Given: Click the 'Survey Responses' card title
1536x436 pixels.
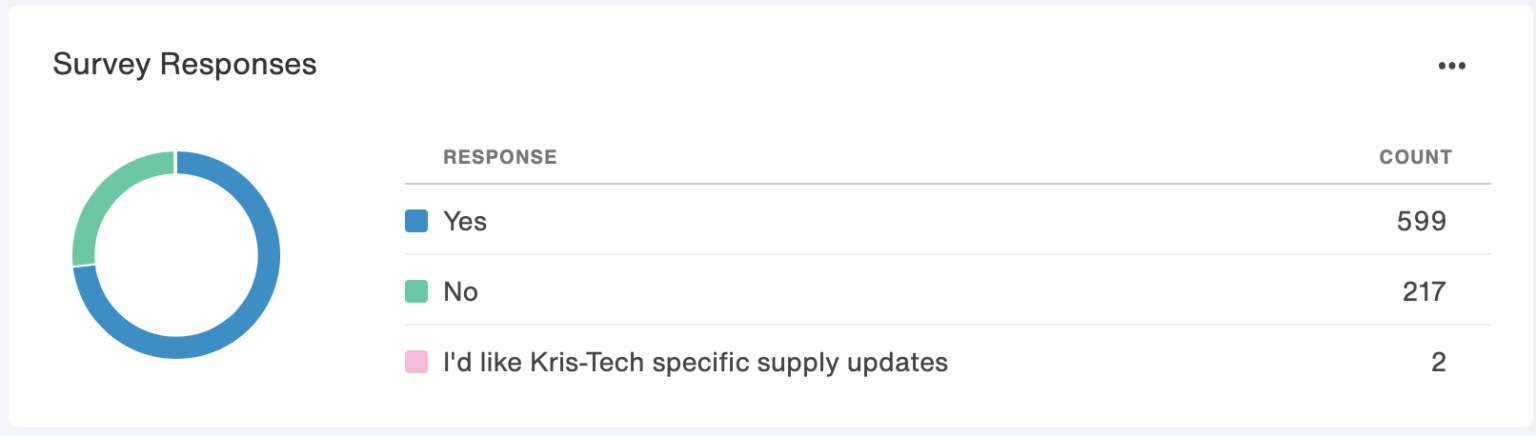Looking at the screenshot, I should tap(185, 64).
